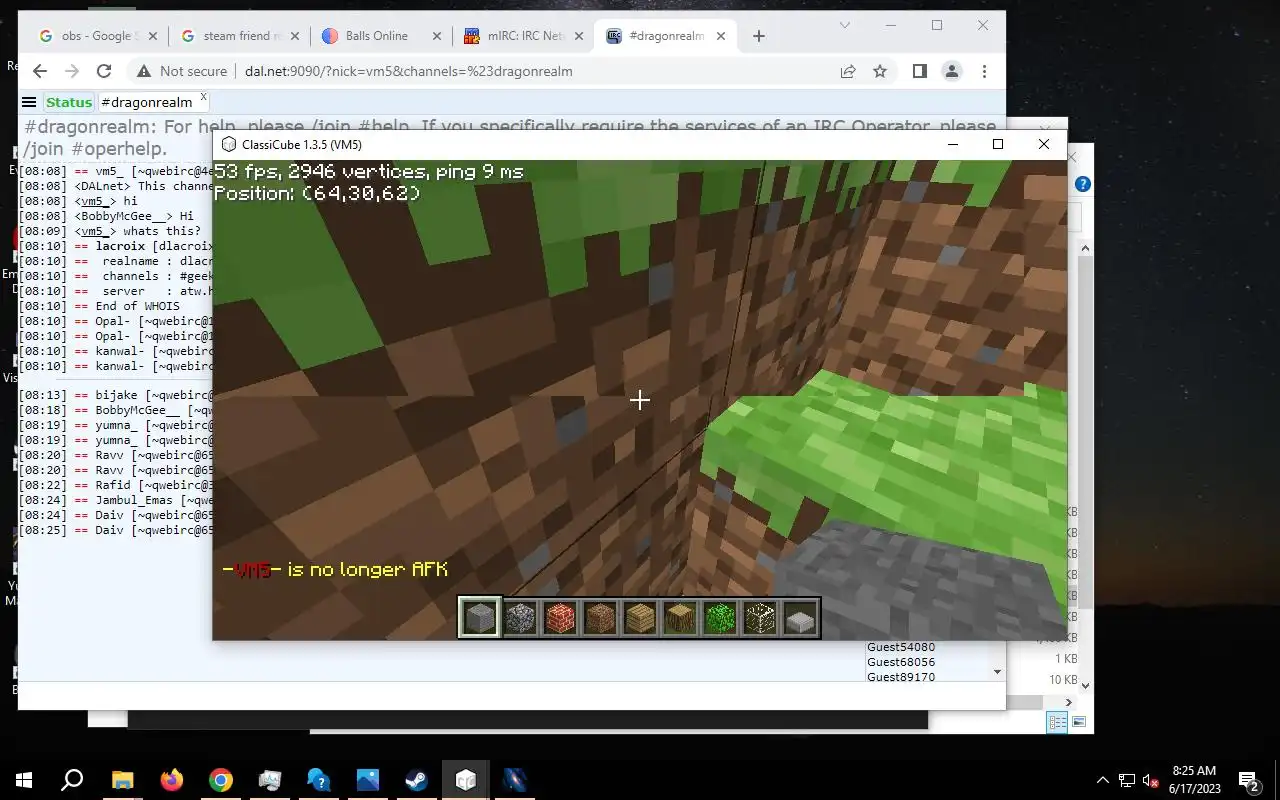This screenshot has height=800, width=1280.
Task: Select the leaves block in the hotbar
Action: pos(720,618)
